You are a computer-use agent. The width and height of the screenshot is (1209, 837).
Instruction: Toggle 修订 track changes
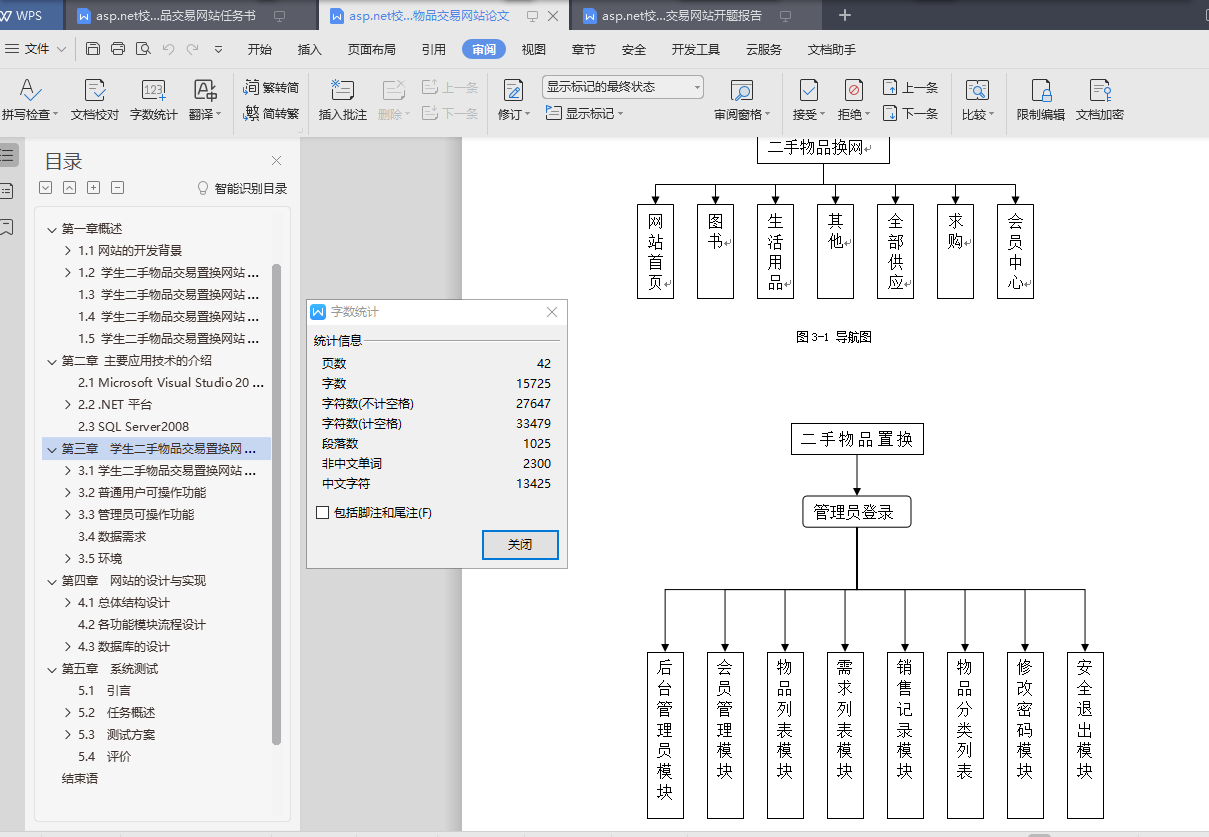(514, 101)
